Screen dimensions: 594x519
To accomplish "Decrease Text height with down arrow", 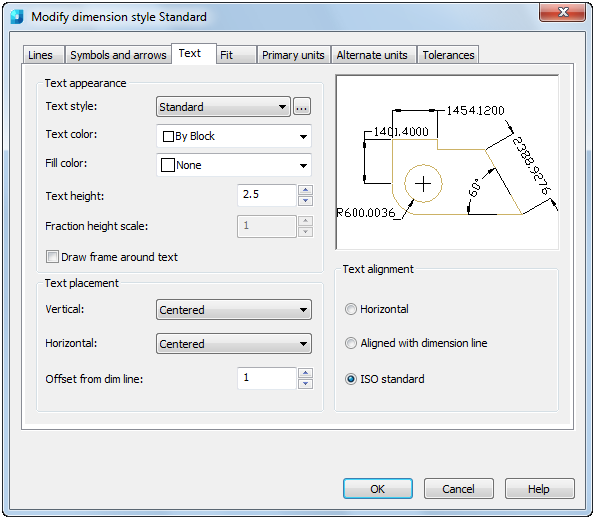I will click(x=305, y=201).
